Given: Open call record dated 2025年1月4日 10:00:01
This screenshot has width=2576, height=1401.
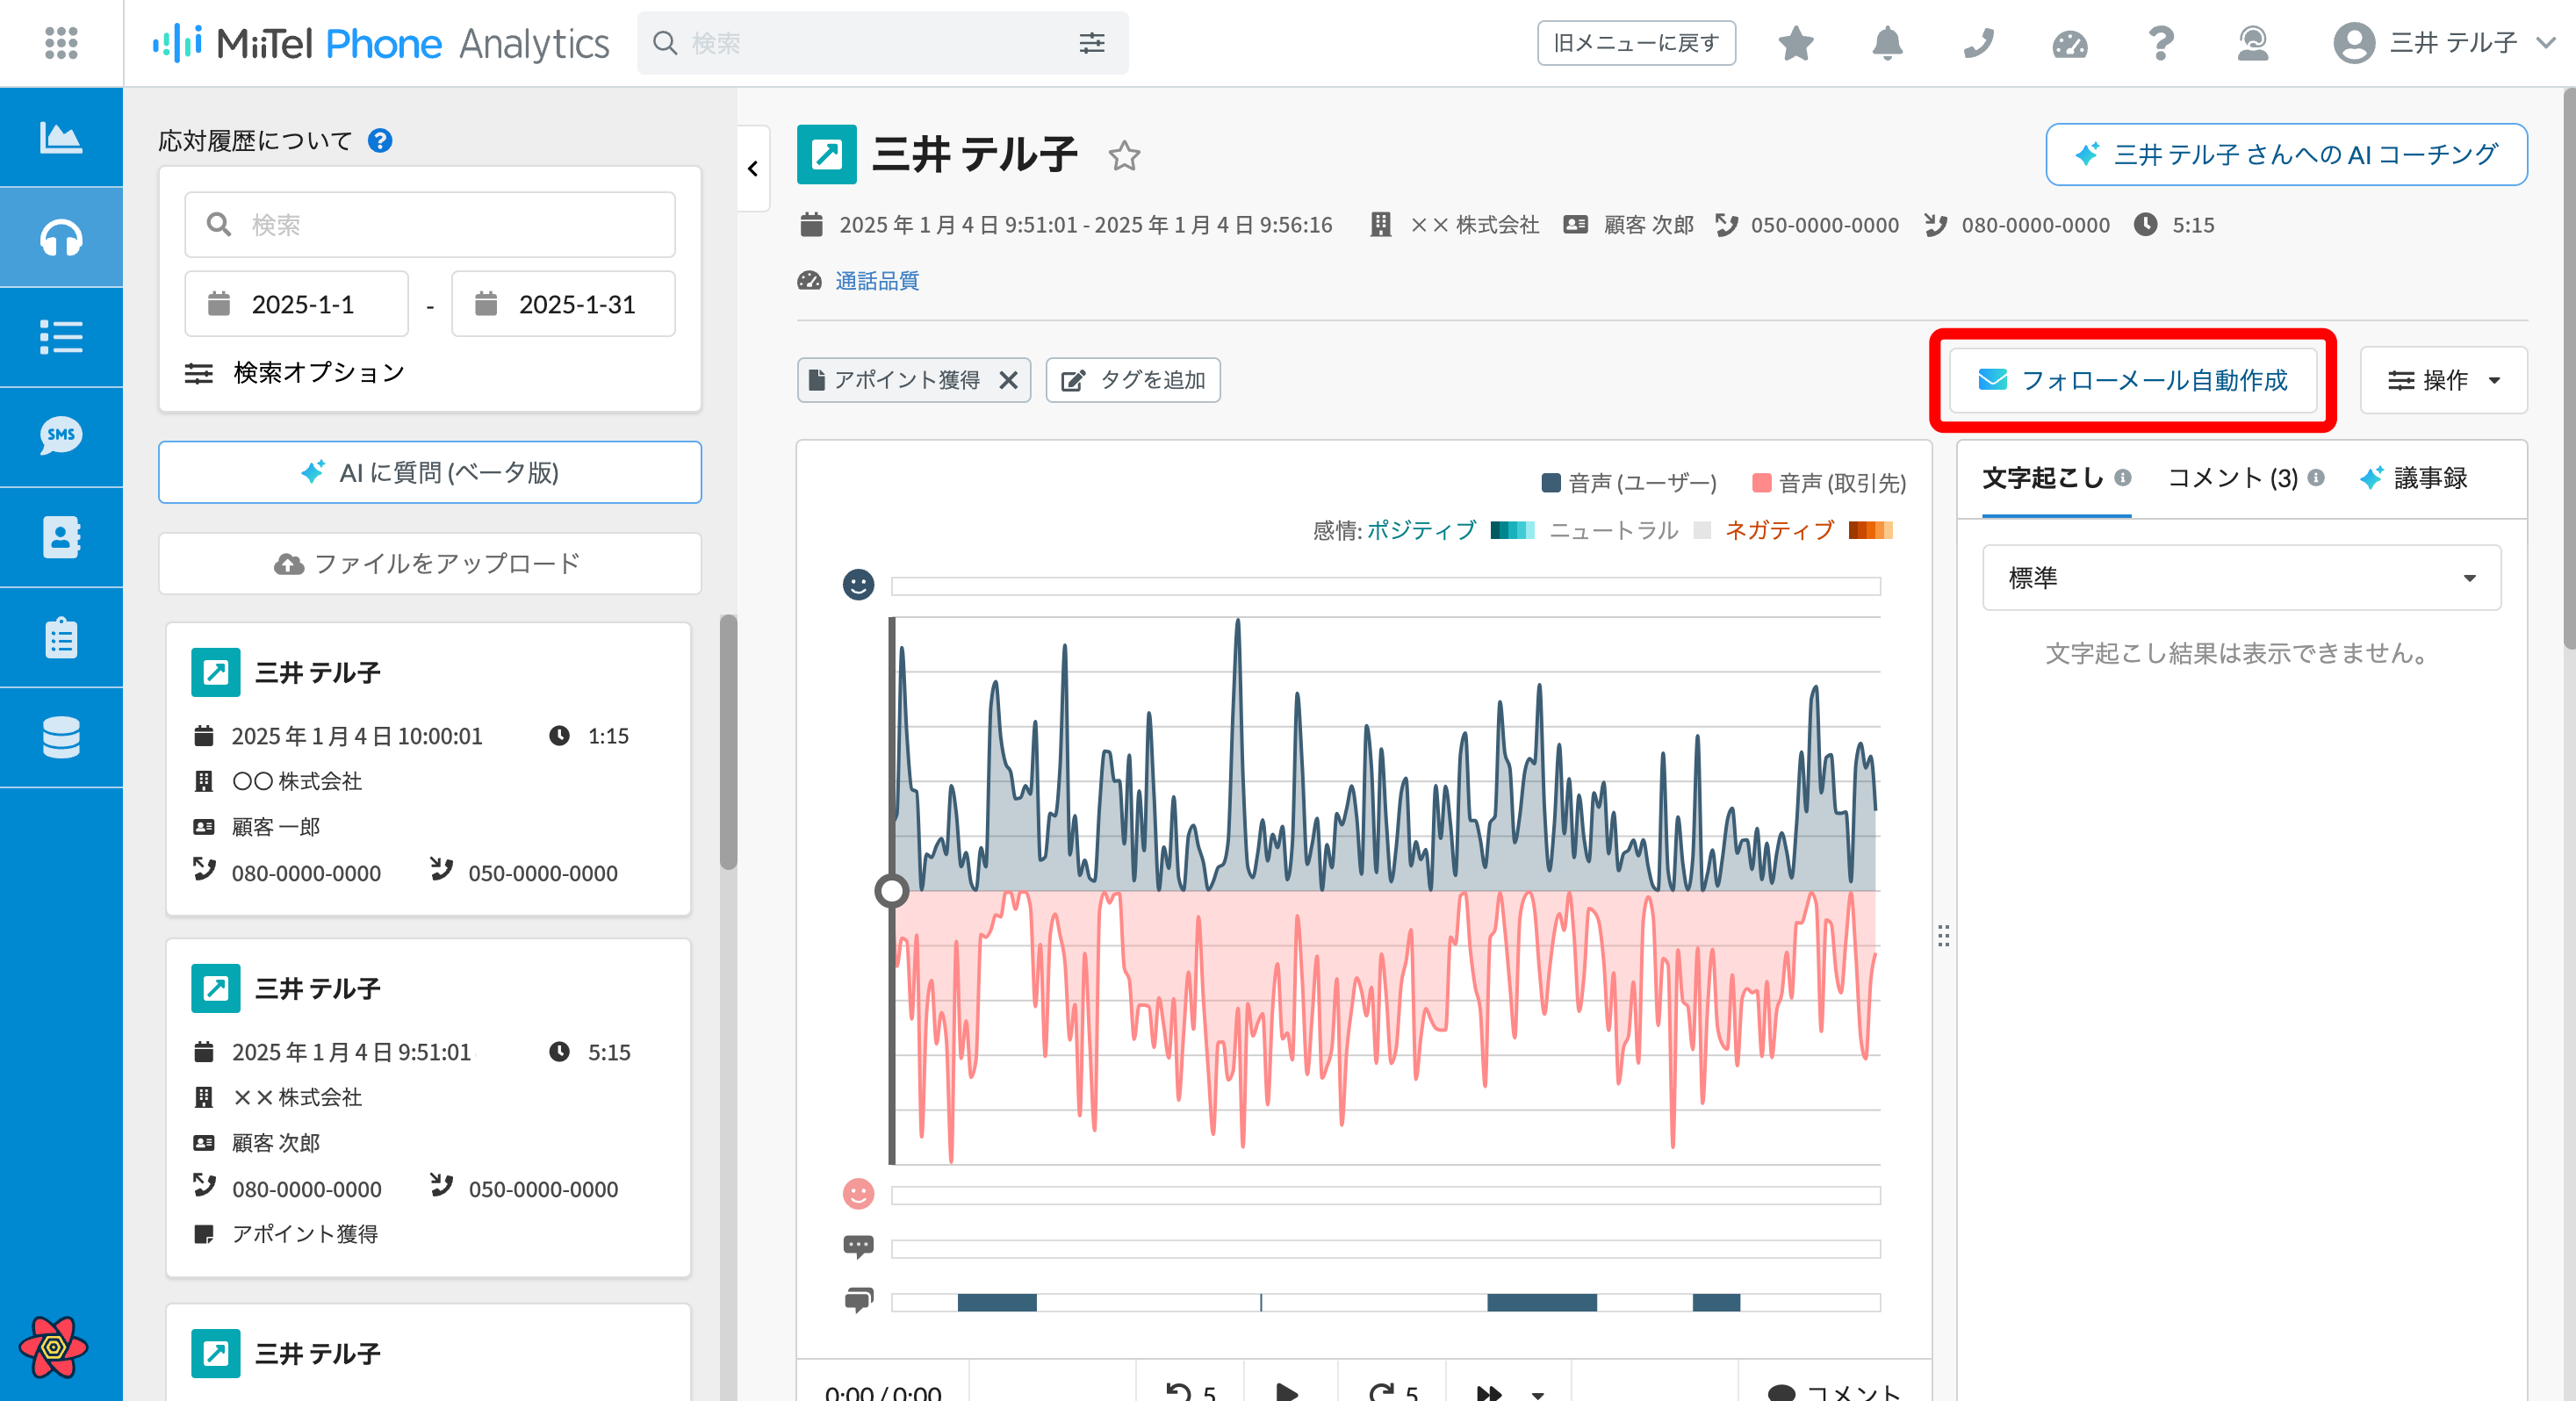Looking at the screenshot, I should 428,768.
